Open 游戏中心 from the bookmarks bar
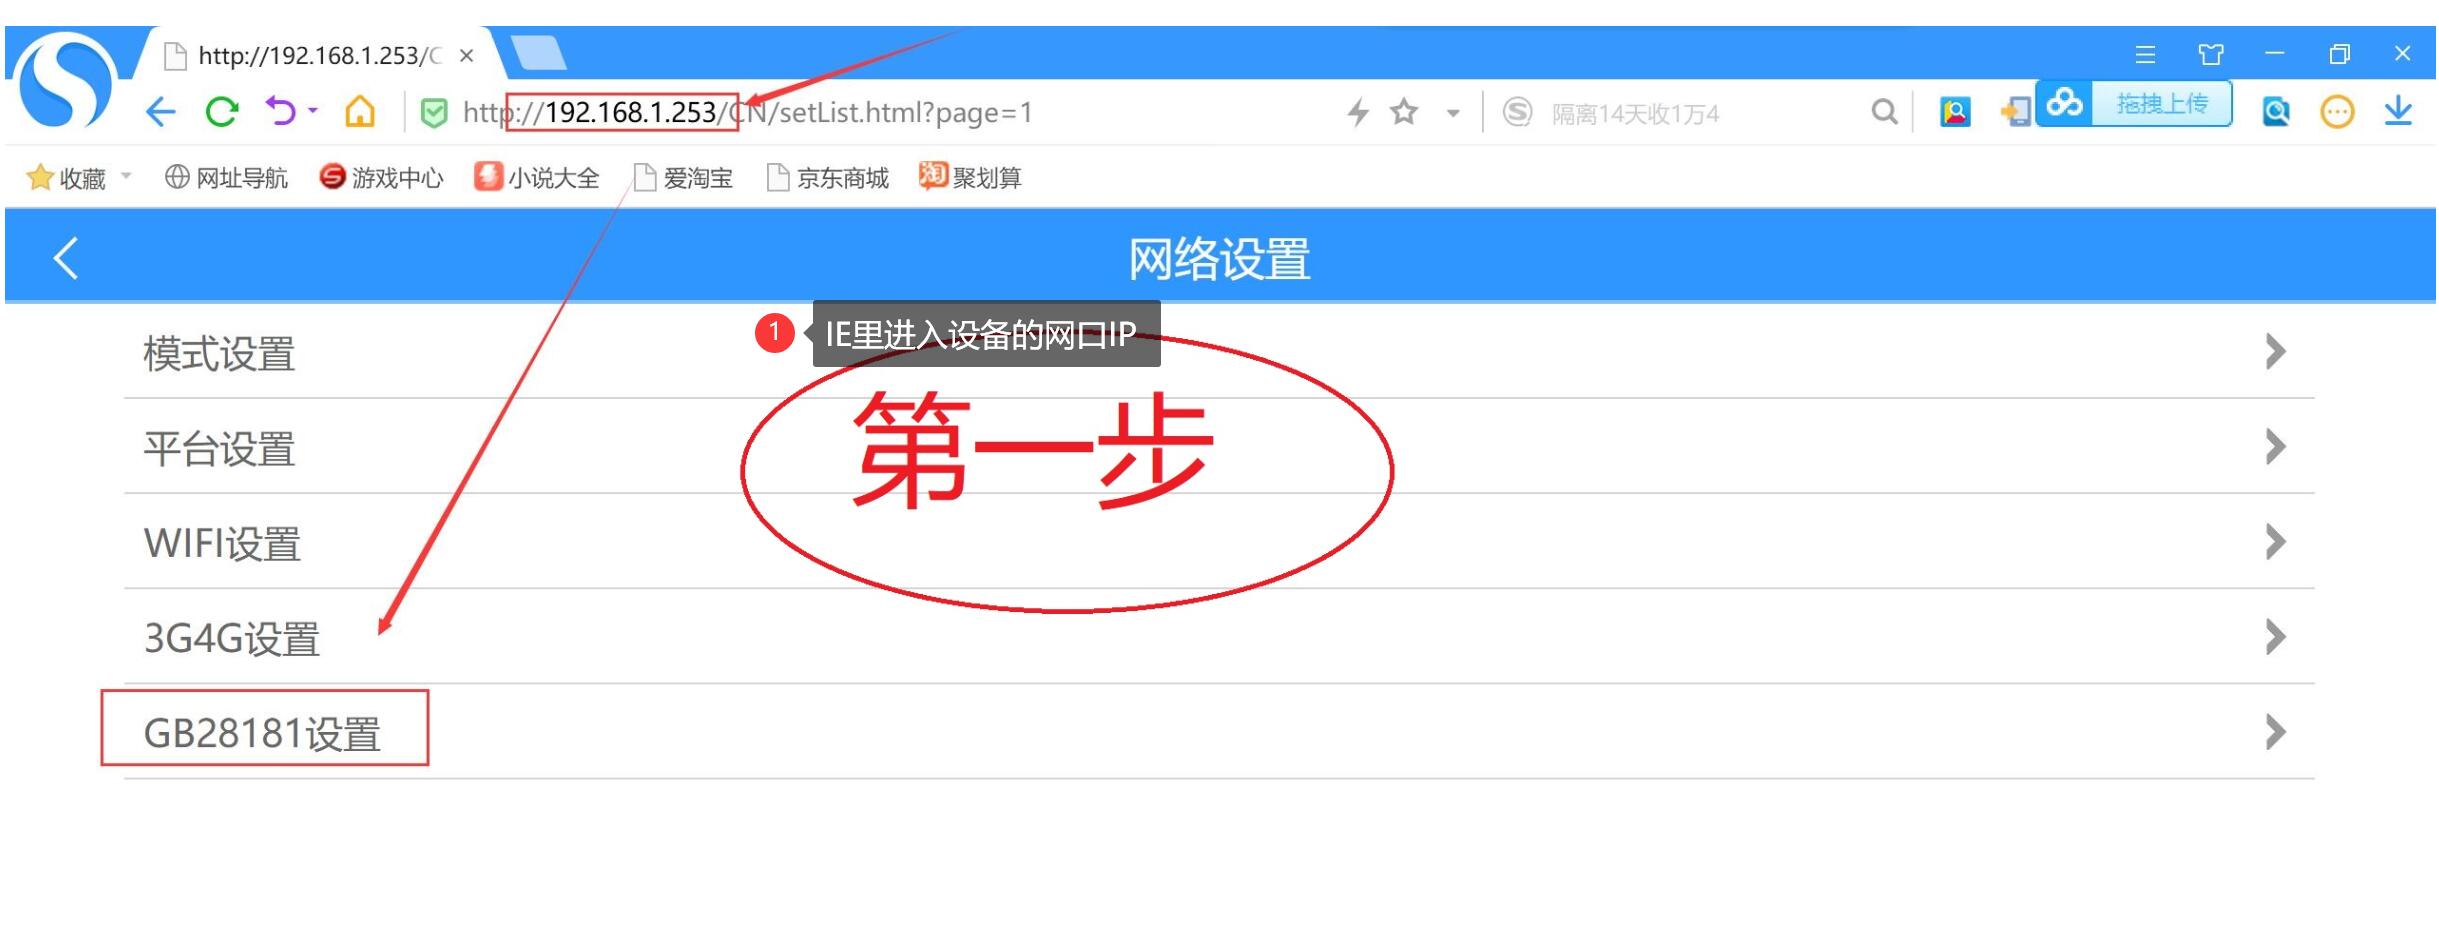The width and height of the screenshot is (2439, 945). (x=383, y=177)
